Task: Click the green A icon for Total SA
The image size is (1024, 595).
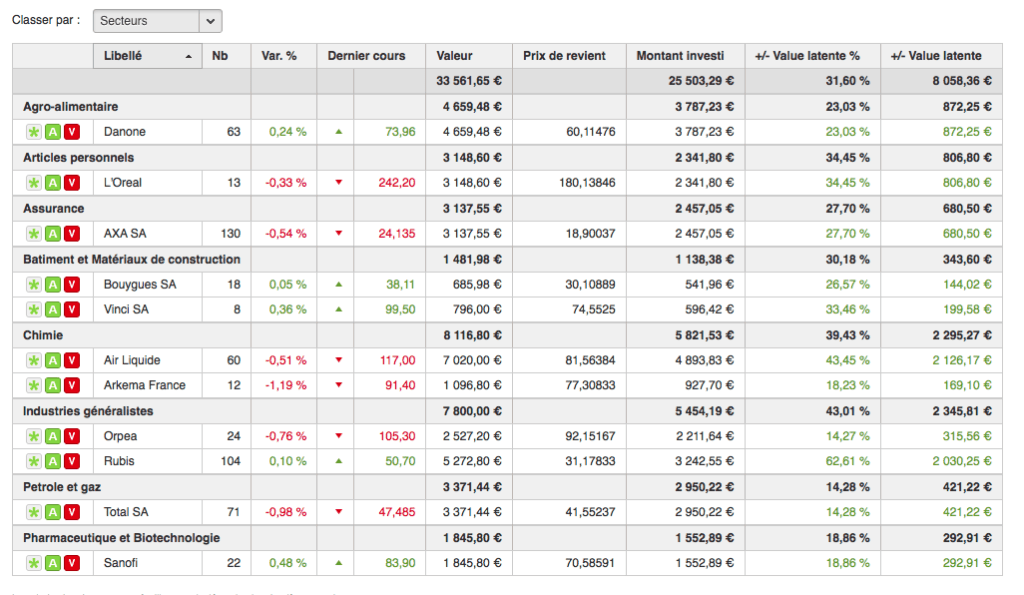Action: point(53,512)
